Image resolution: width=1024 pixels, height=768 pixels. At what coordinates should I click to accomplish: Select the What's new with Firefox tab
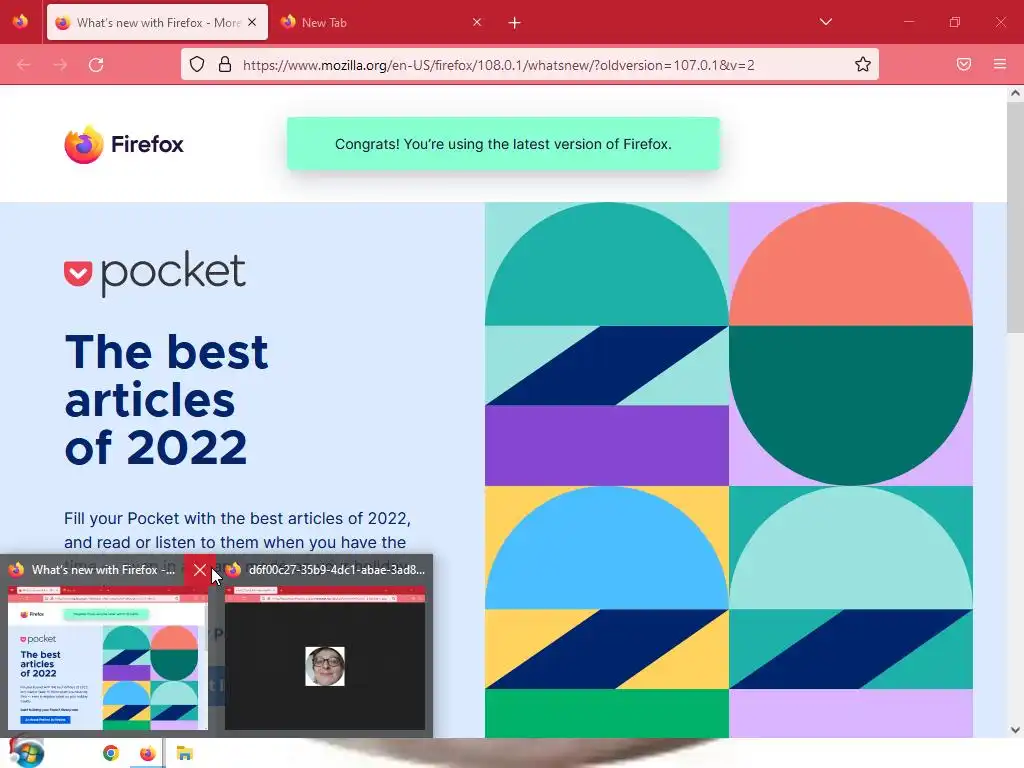(x=157, y=22)
